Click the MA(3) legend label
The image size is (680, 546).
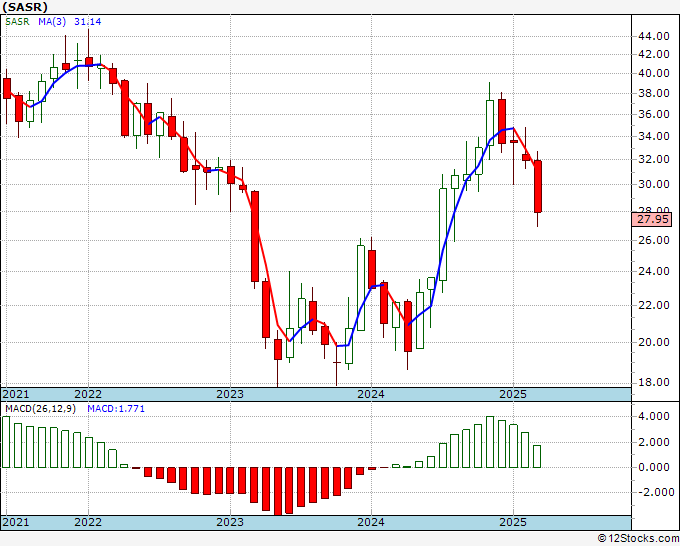pos(52,22)
